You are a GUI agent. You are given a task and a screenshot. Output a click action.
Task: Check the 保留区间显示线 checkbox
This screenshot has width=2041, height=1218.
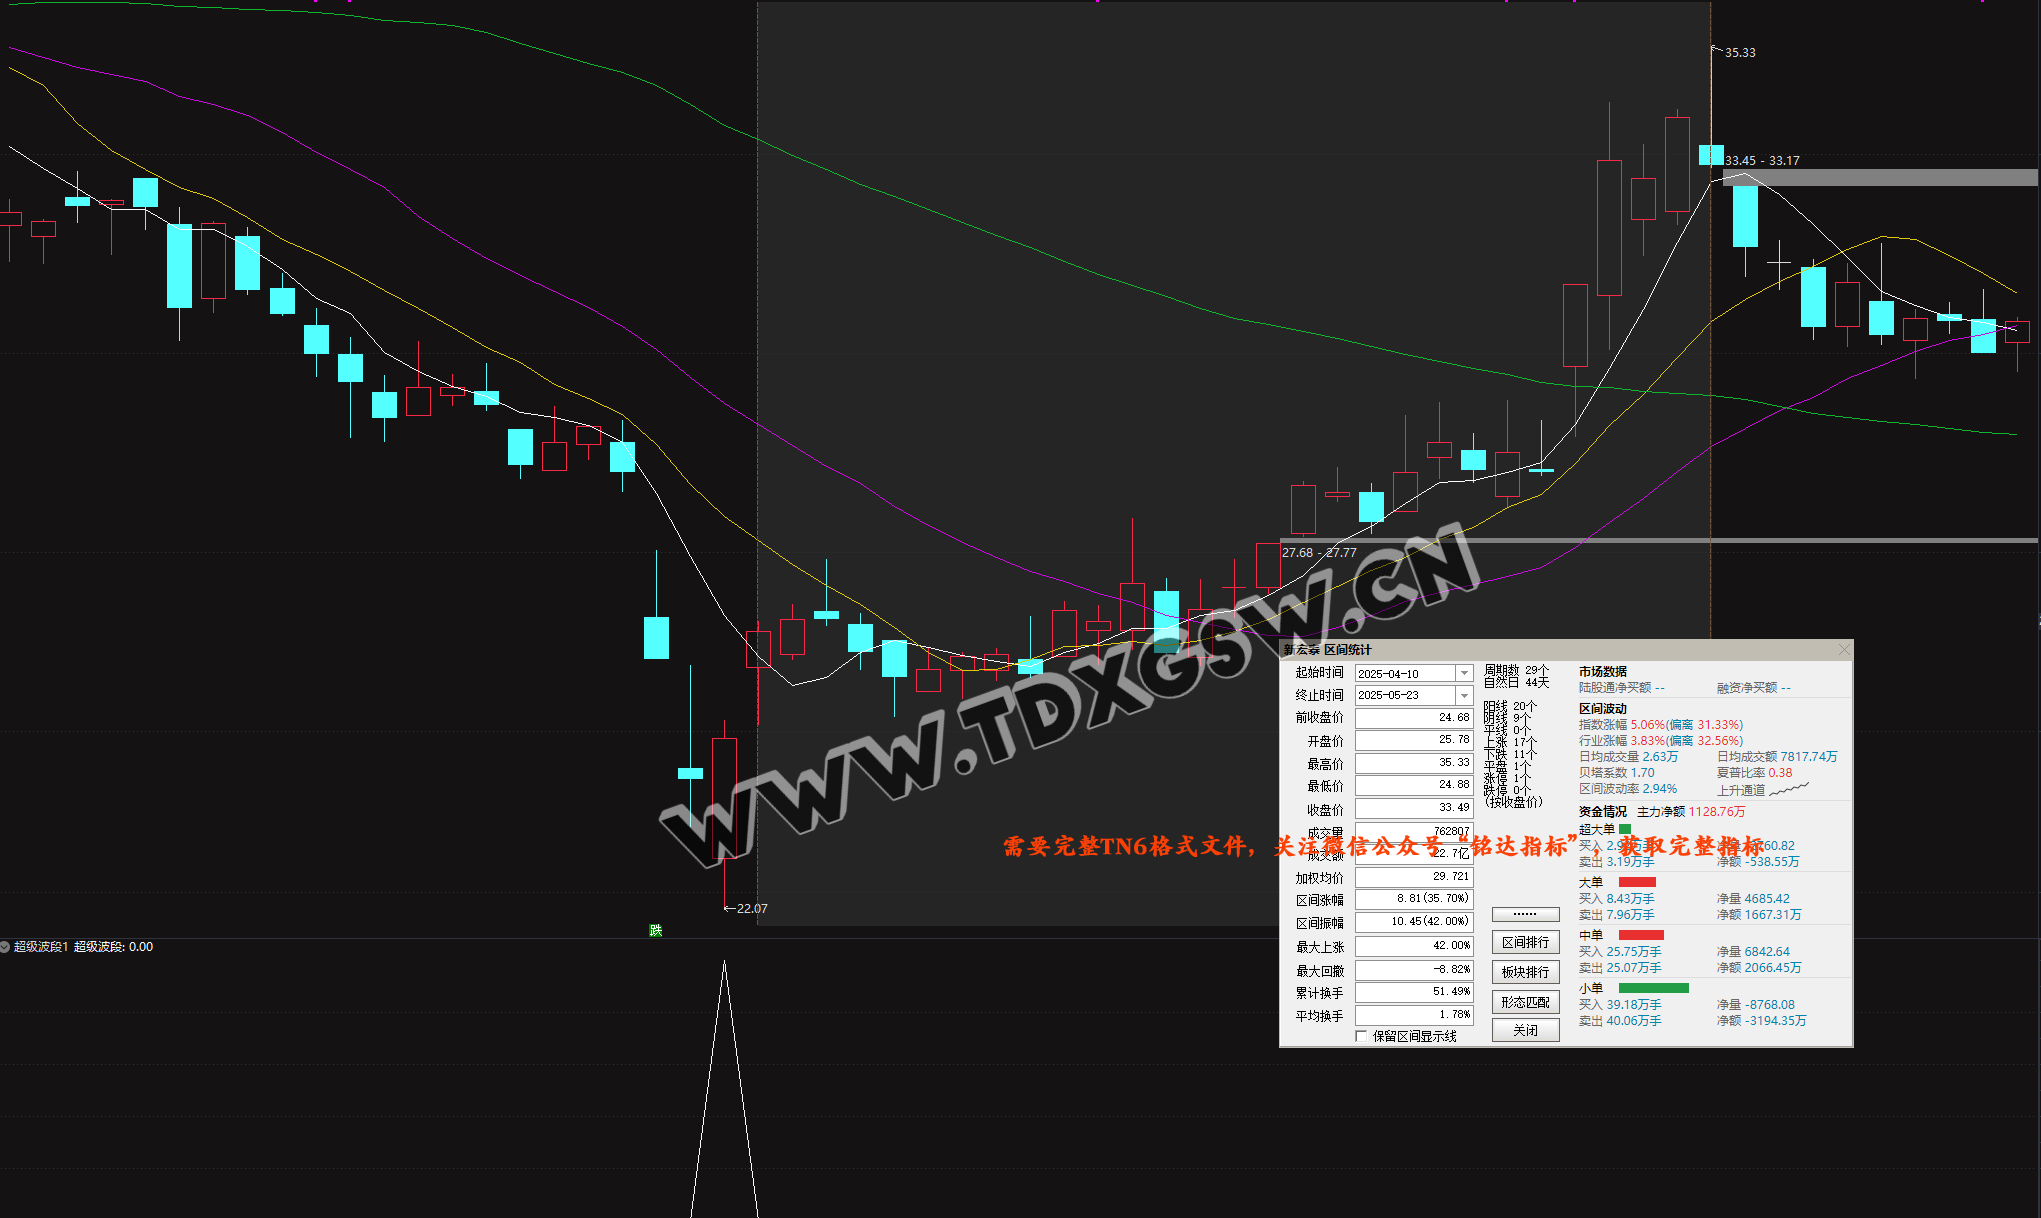coord(1361,1036)
